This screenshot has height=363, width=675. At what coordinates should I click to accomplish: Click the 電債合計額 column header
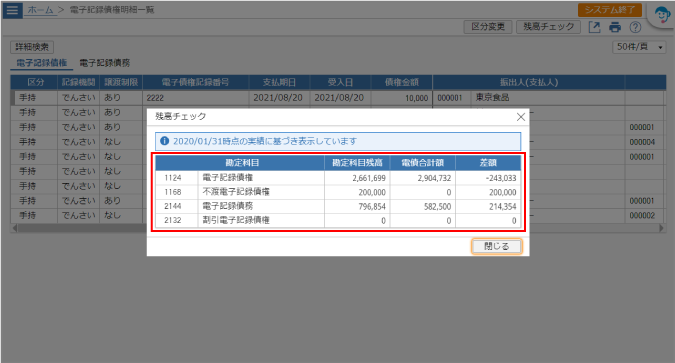pos(423,163)
